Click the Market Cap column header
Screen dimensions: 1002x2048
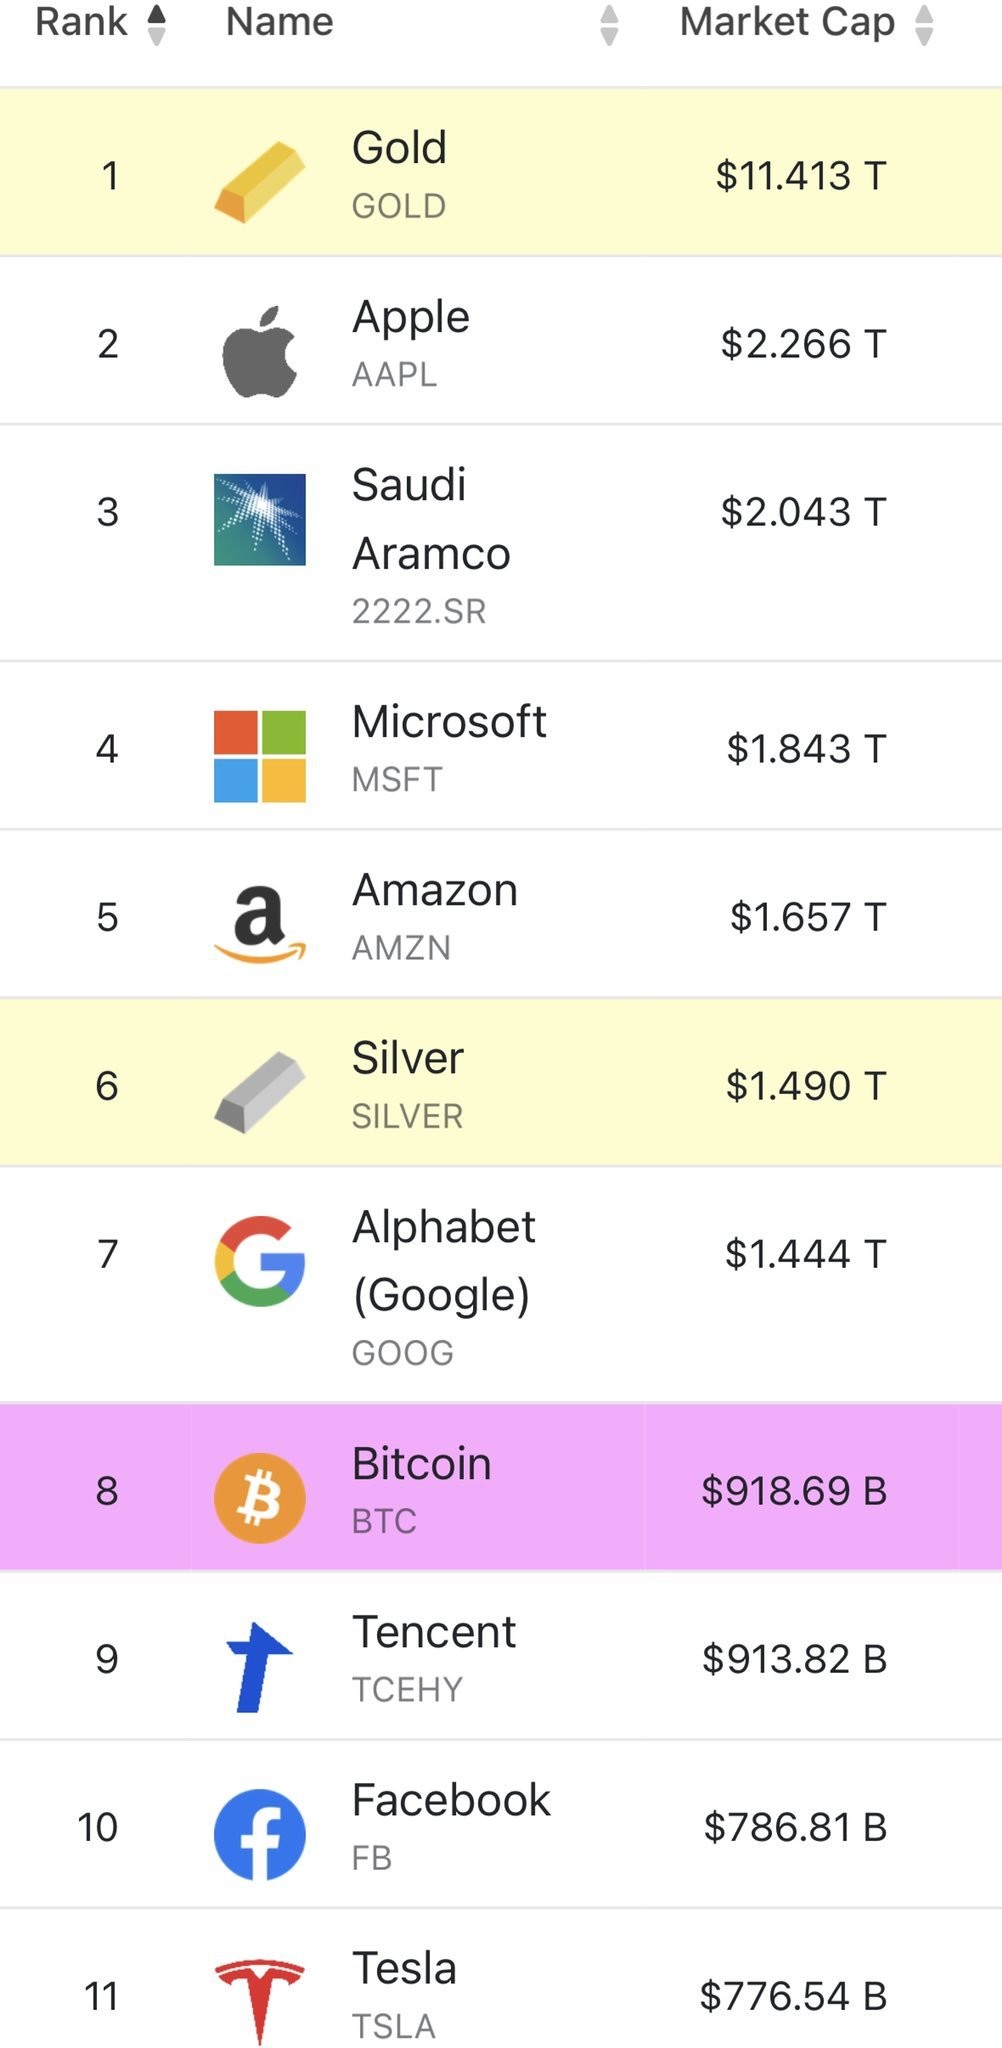click(x=786, y=22)
